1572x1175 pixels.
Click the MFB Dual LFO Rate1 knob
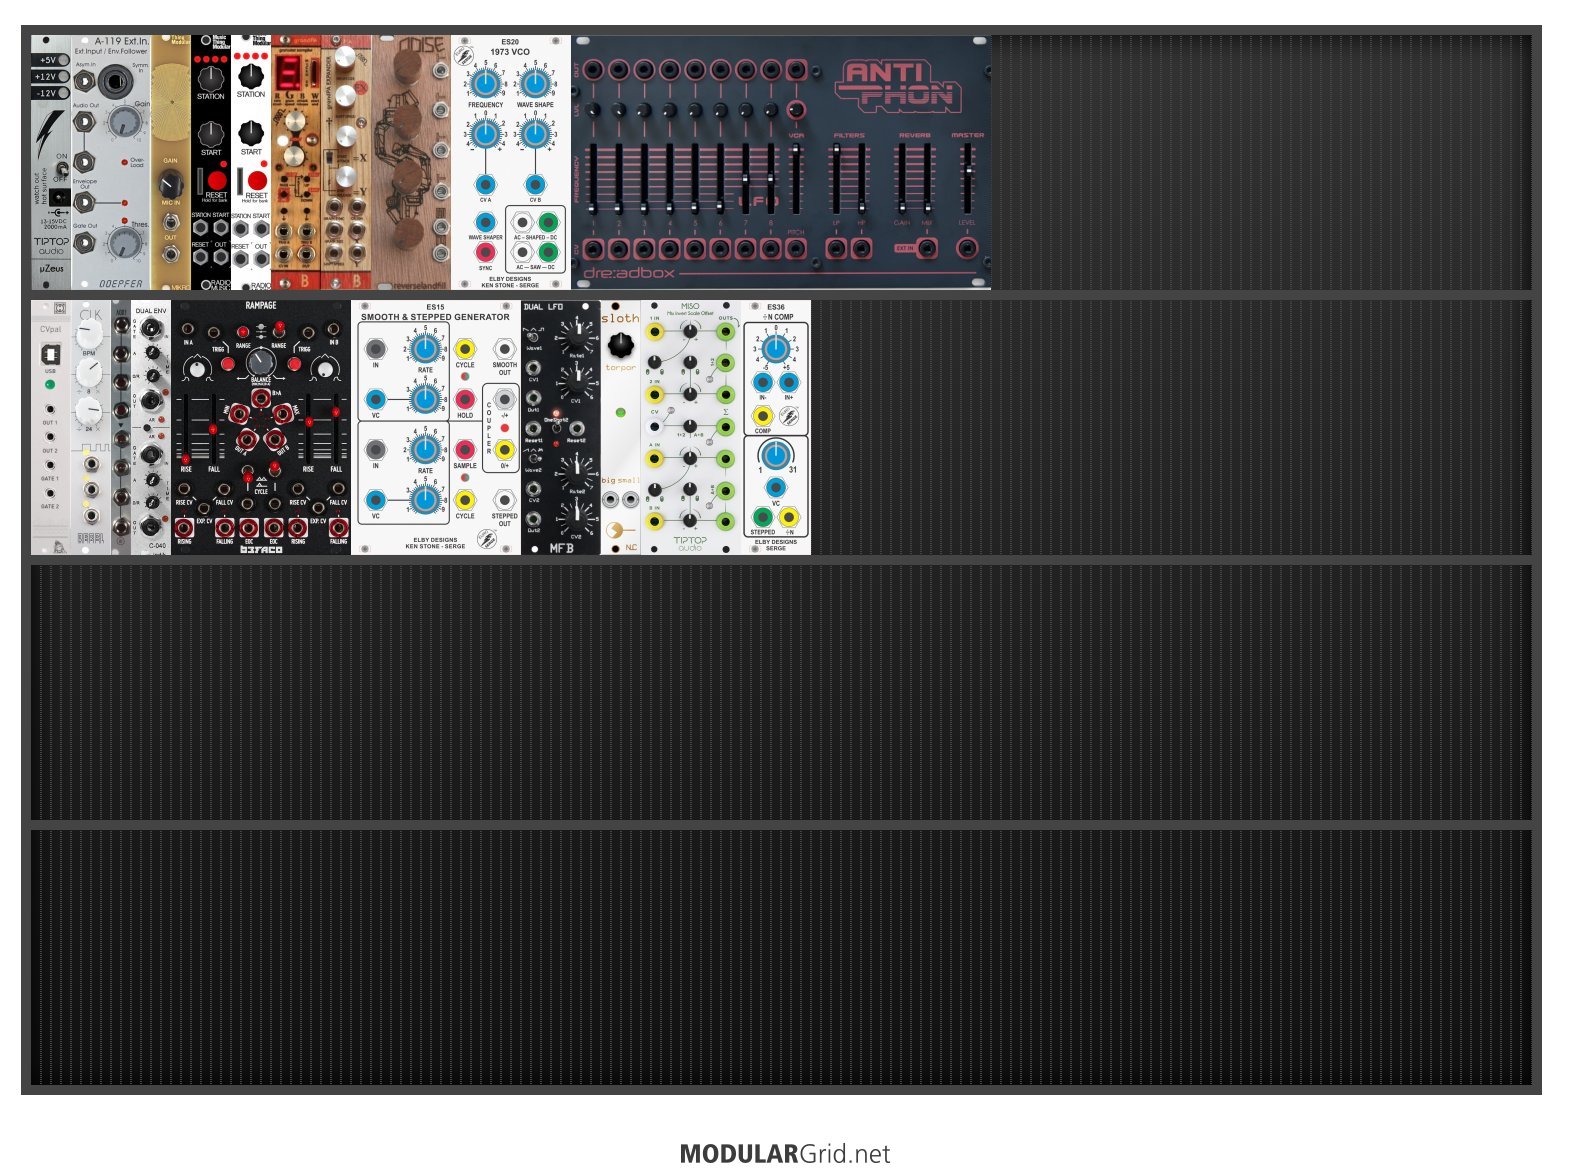point(576,336)
